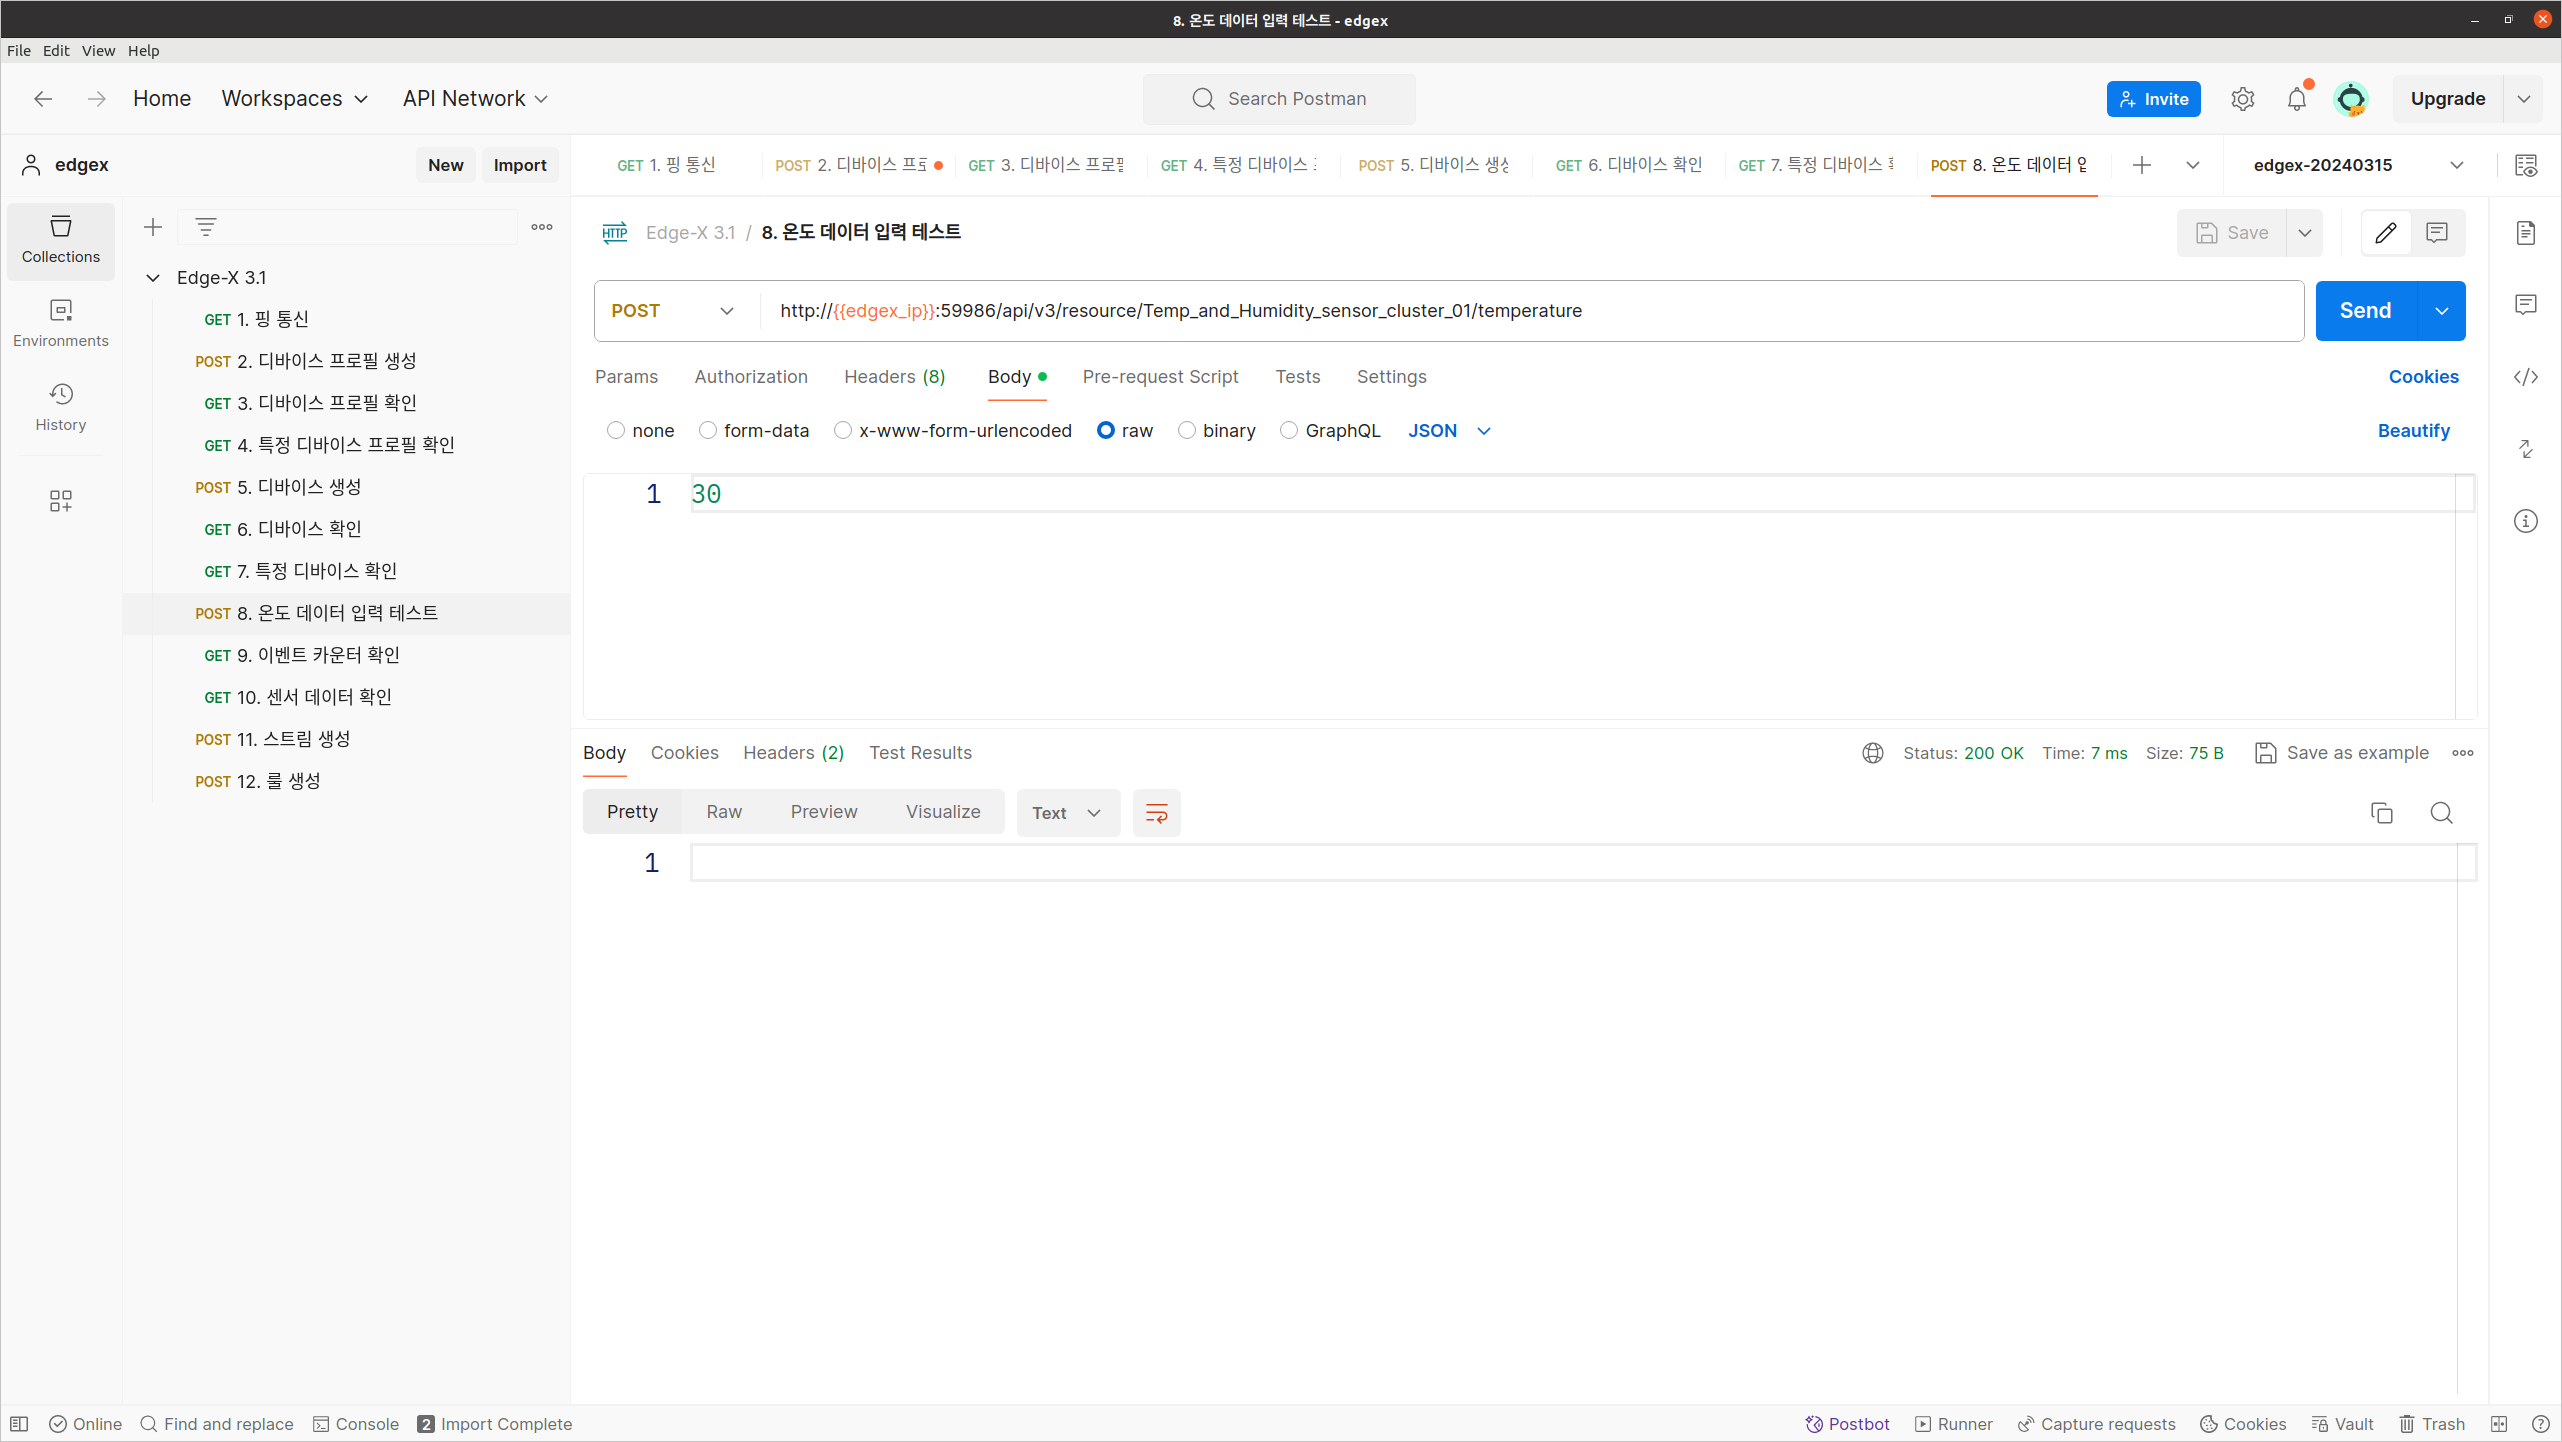Open response three-dot more options
Viewport: 2562px width, 1442px height.
2463,753
